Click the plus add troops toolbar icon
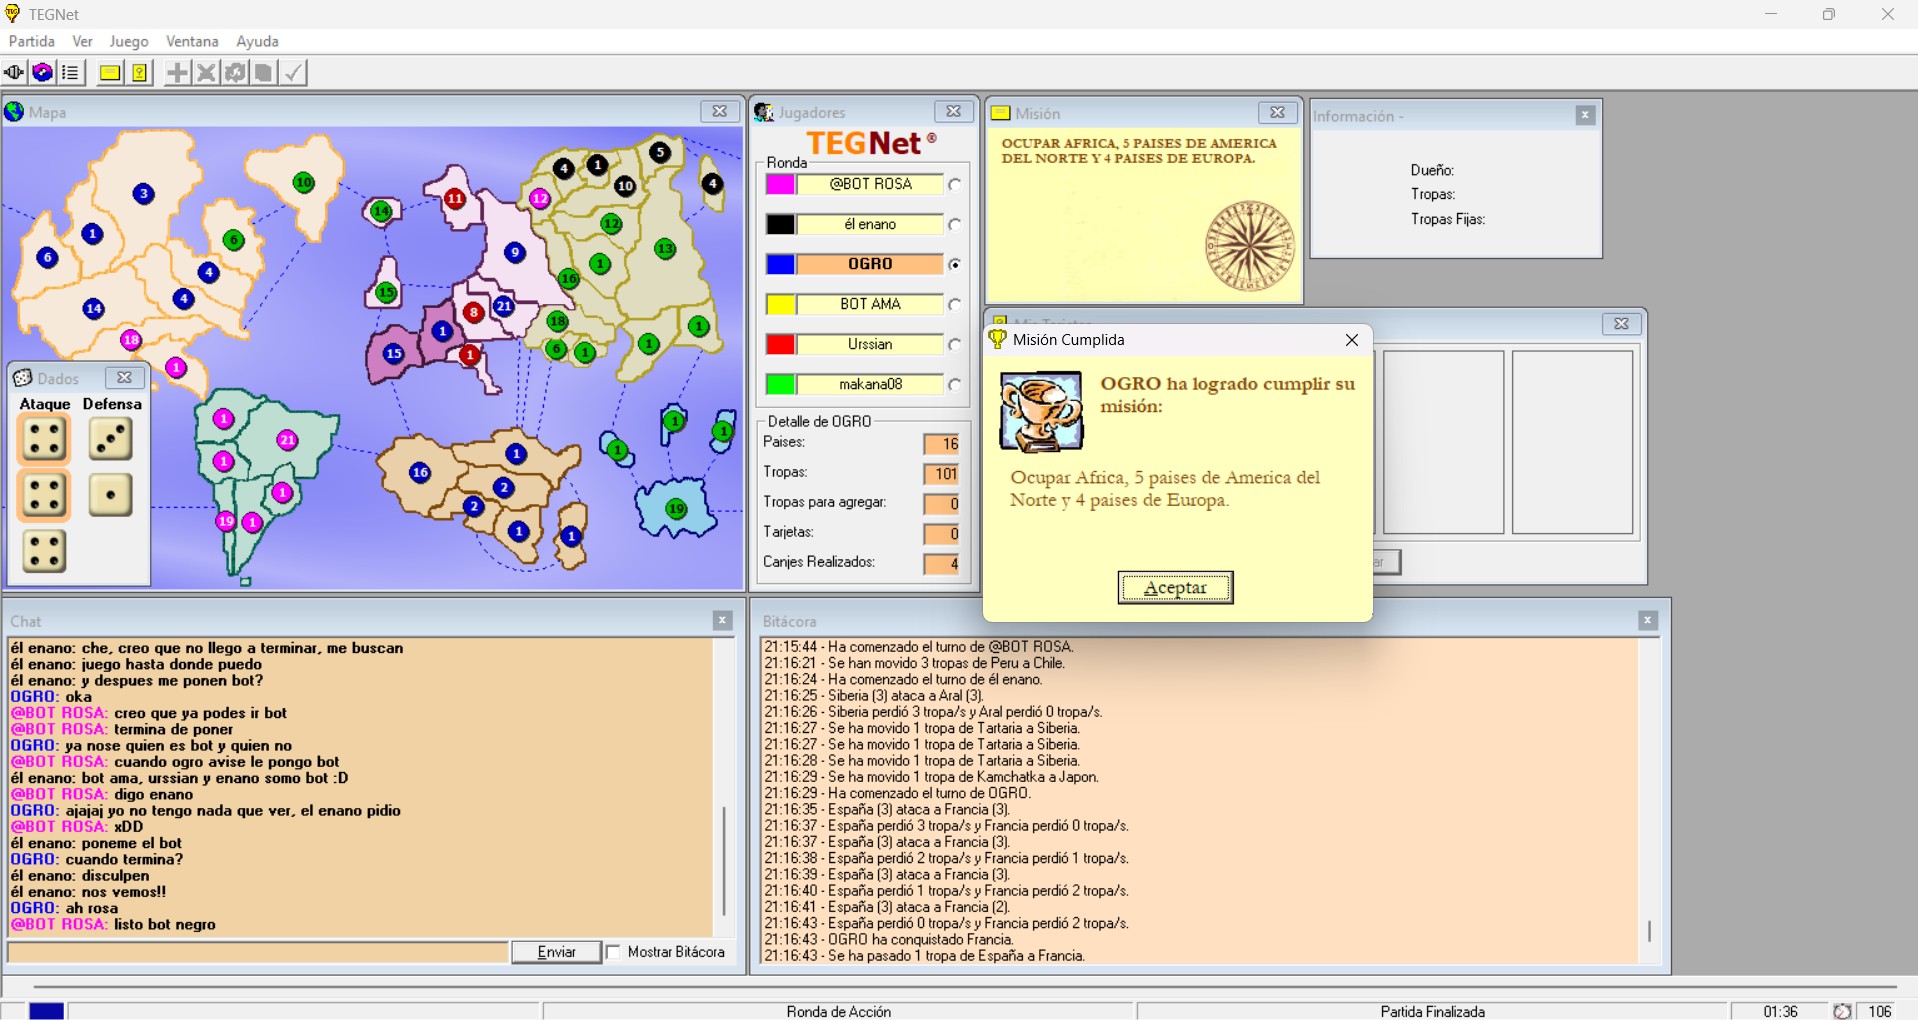The height and width of the screenshot is (1020, 1918). tap(177, 73)
